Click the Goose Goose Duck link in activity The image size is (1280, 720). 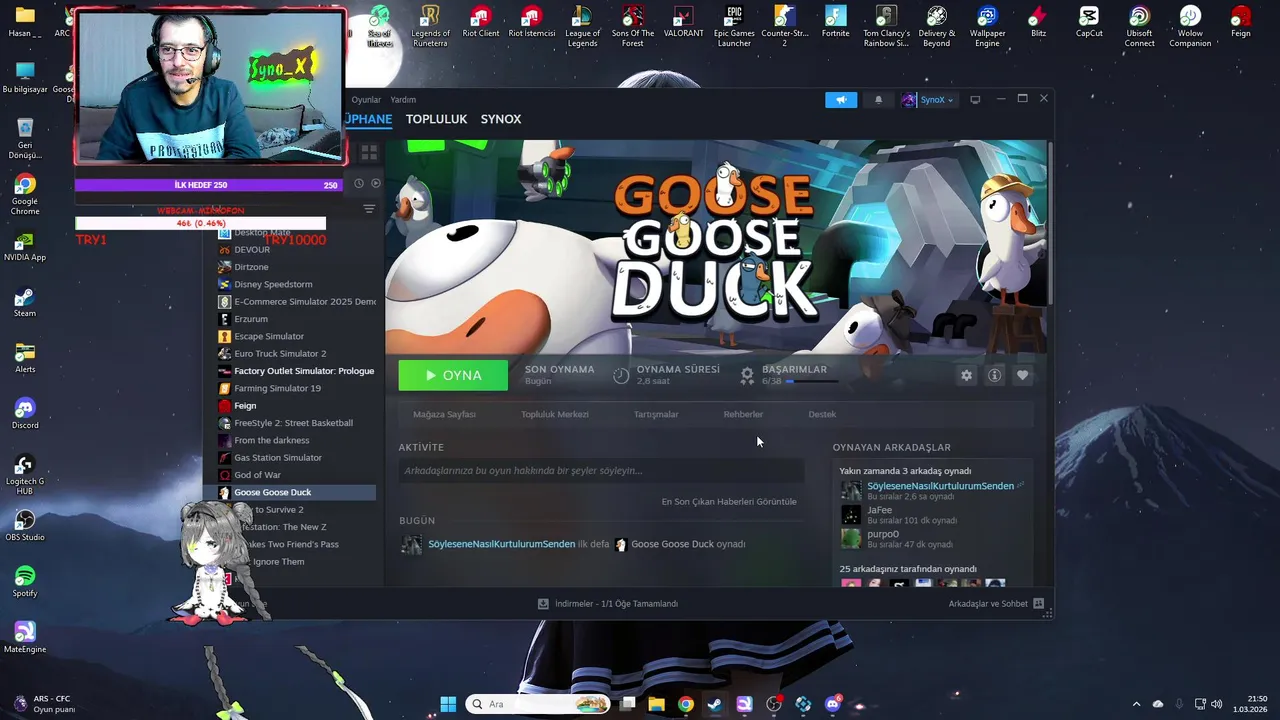672,544
